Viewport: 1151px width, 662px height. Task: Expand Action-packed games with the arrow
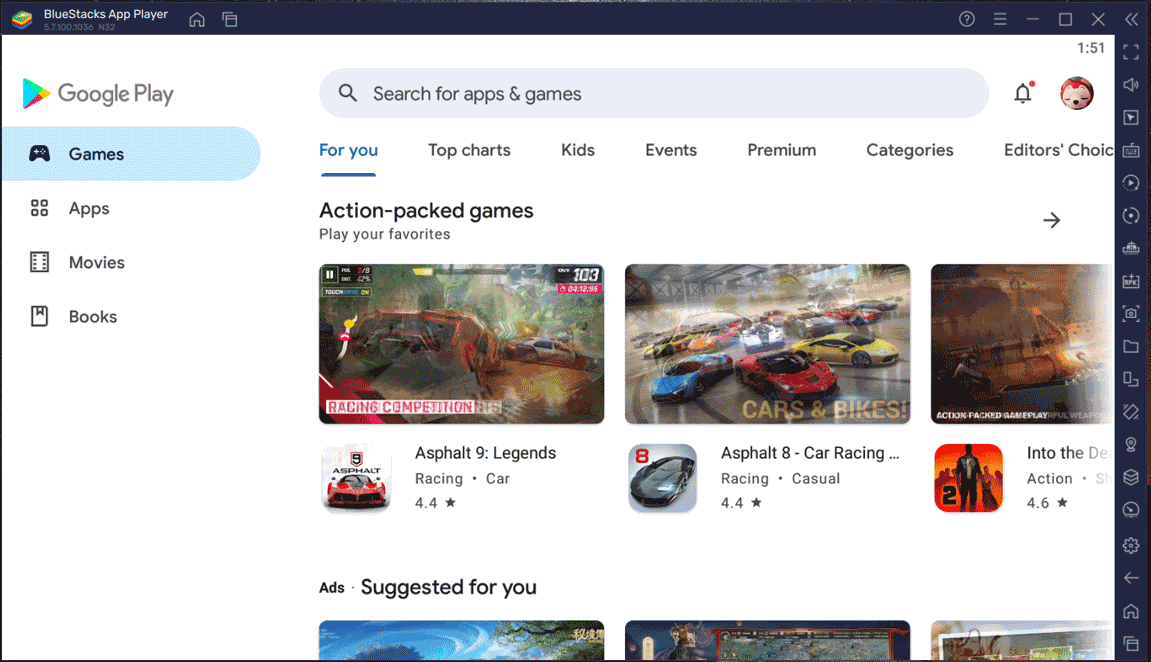pyautogui.click(x=1051, y=220)
